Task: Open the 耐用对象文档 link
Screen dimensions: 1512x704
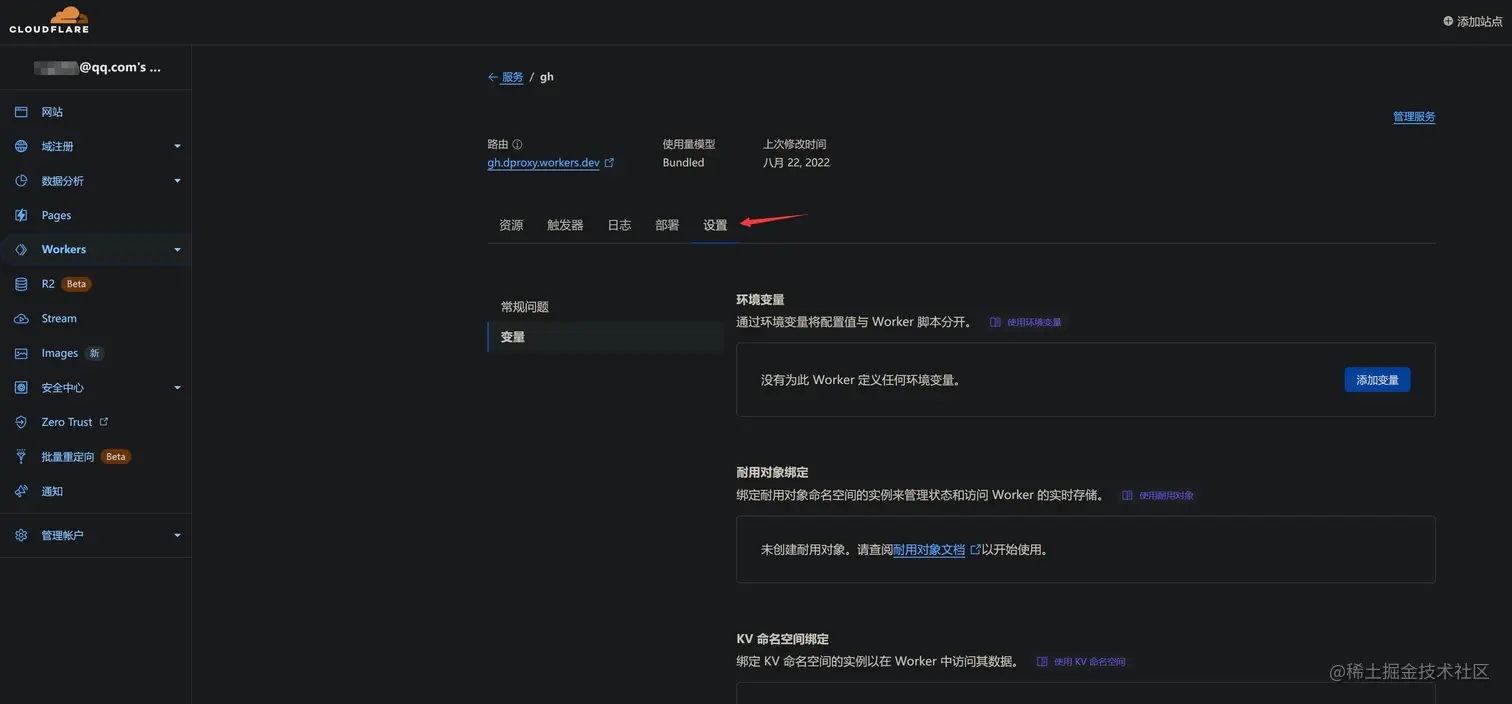Action: tap(929, 549)
